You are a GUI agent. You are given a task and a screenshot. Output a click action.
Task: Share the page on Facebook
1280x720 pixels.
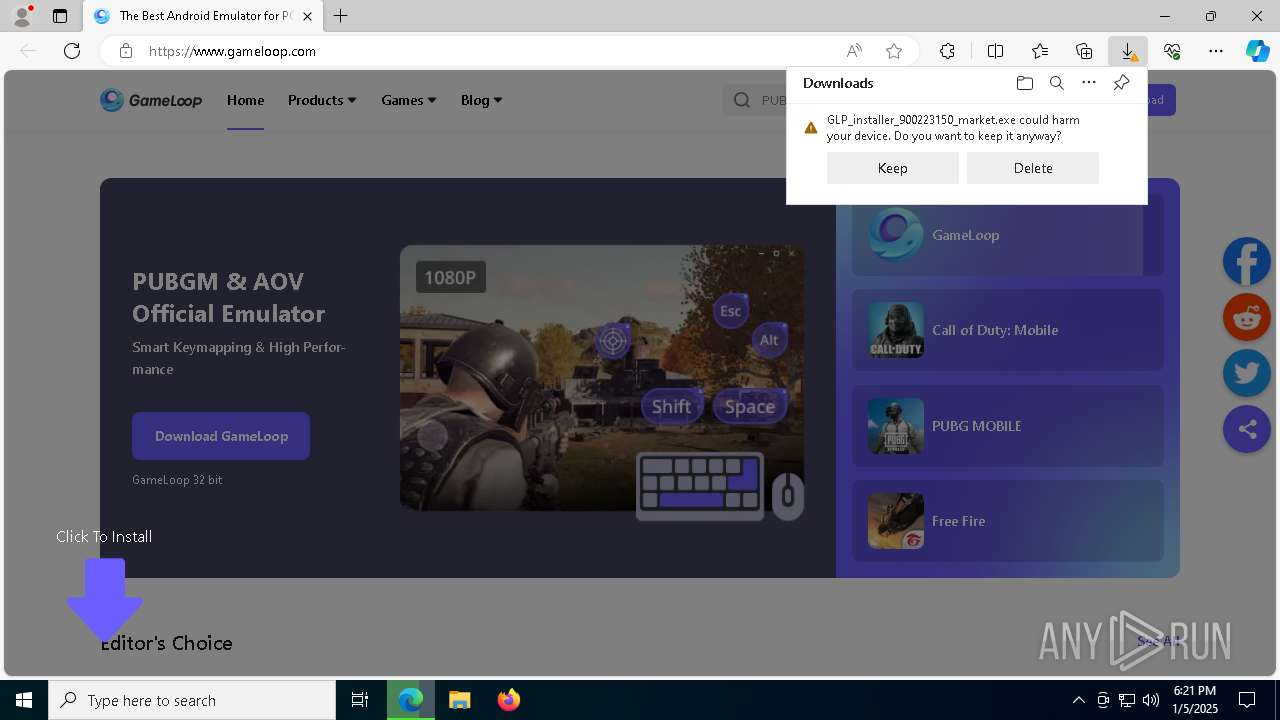click(1247, 262)
